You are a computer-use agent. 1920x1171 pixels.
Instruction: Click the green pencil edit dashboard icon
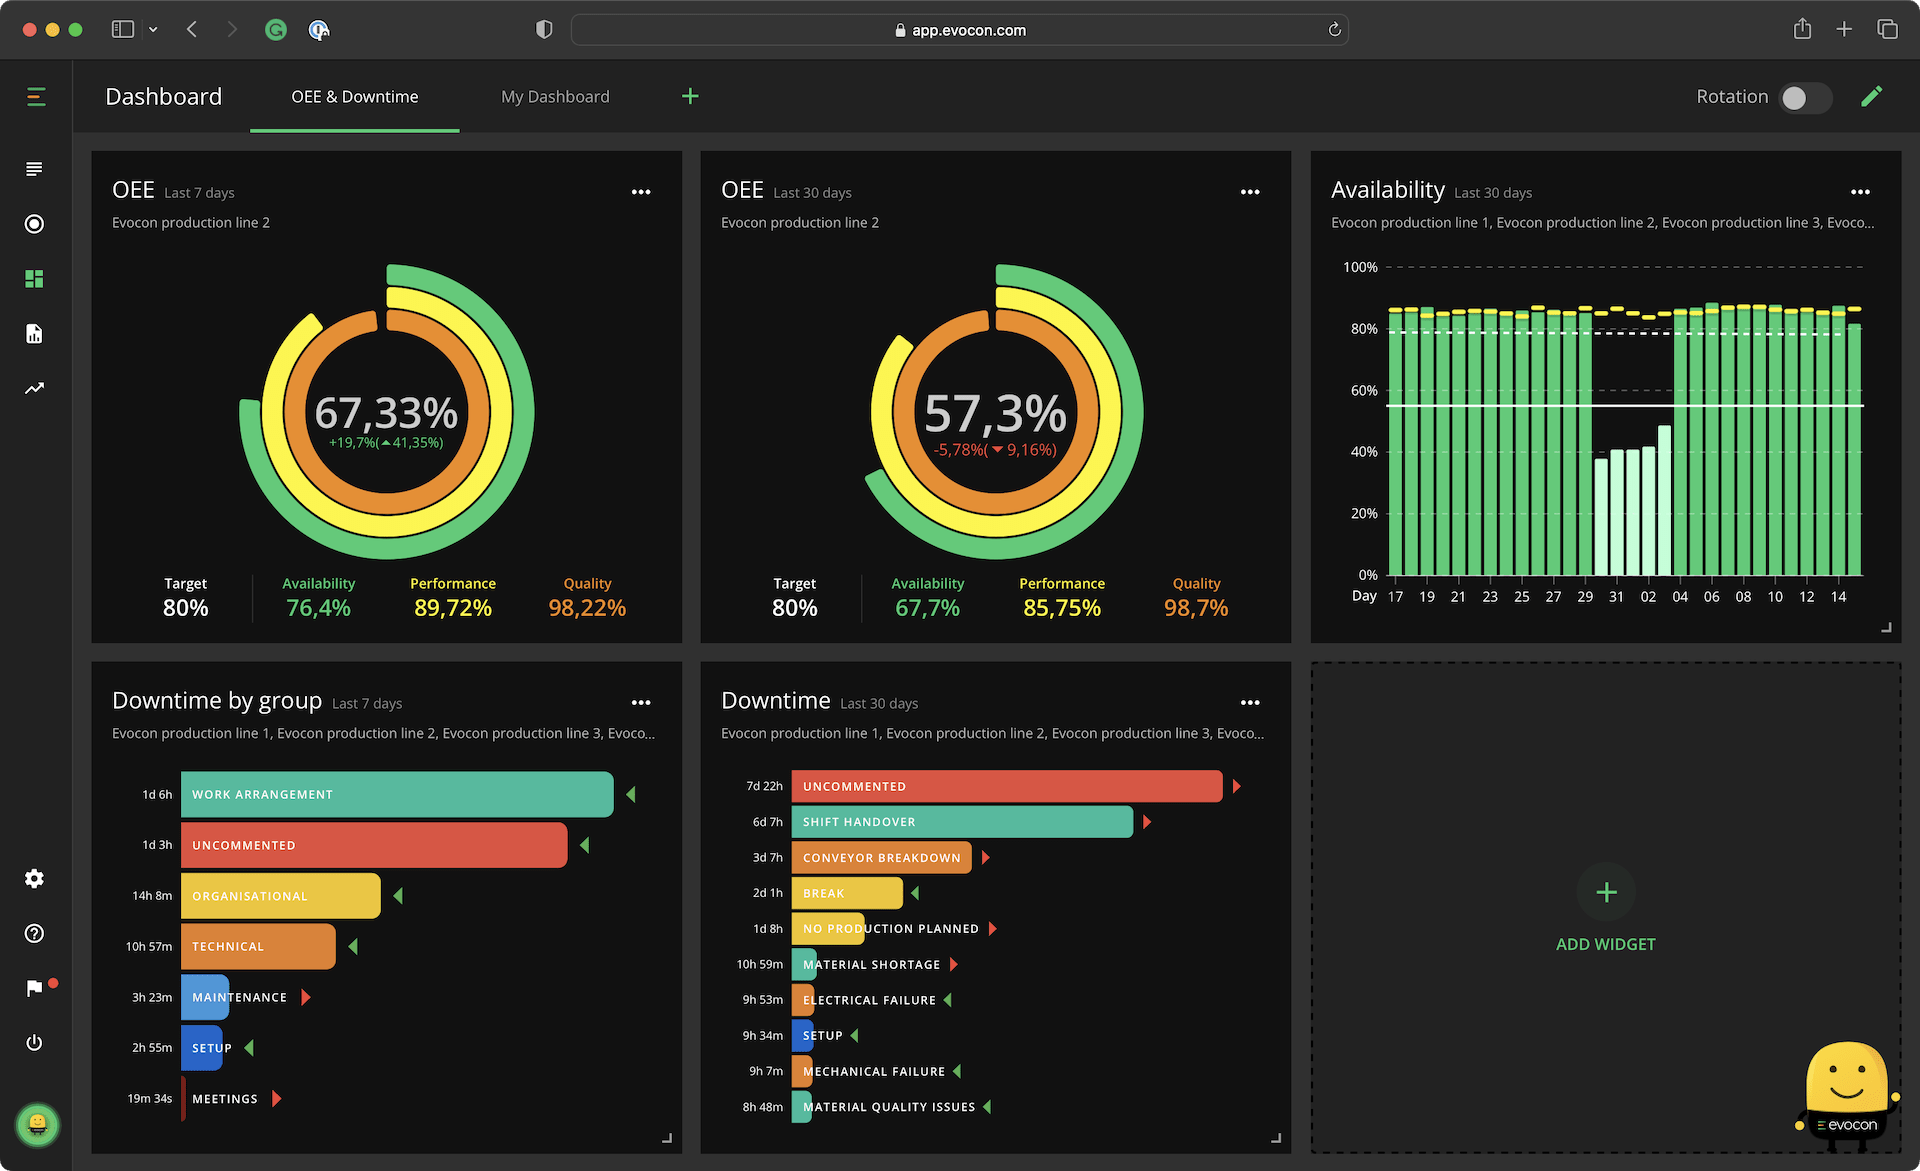[1871, 96]
